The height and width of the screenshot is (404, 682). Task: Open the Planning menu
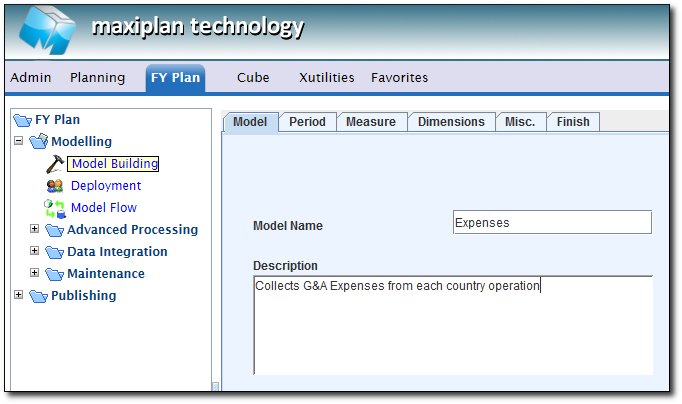pyautogui.click(x=97, y=77)
